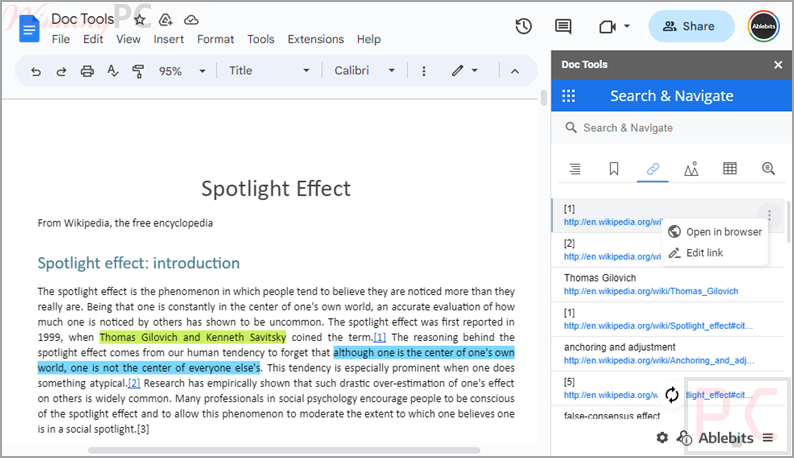This screenshot has width=794, height=458.
Task: Click the document vertical scrollbar
Action: [x=544, y=97]
